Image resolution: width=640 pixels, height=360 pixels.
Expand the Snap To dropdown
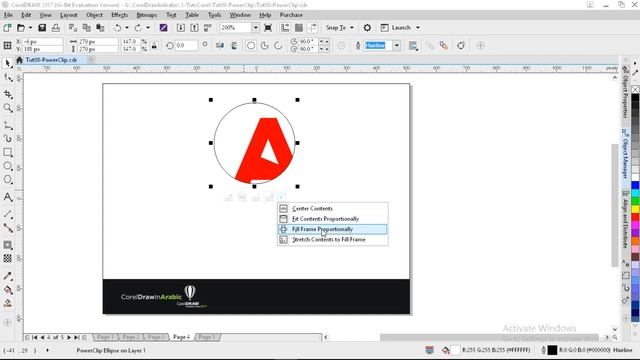(x=352, y=28)
